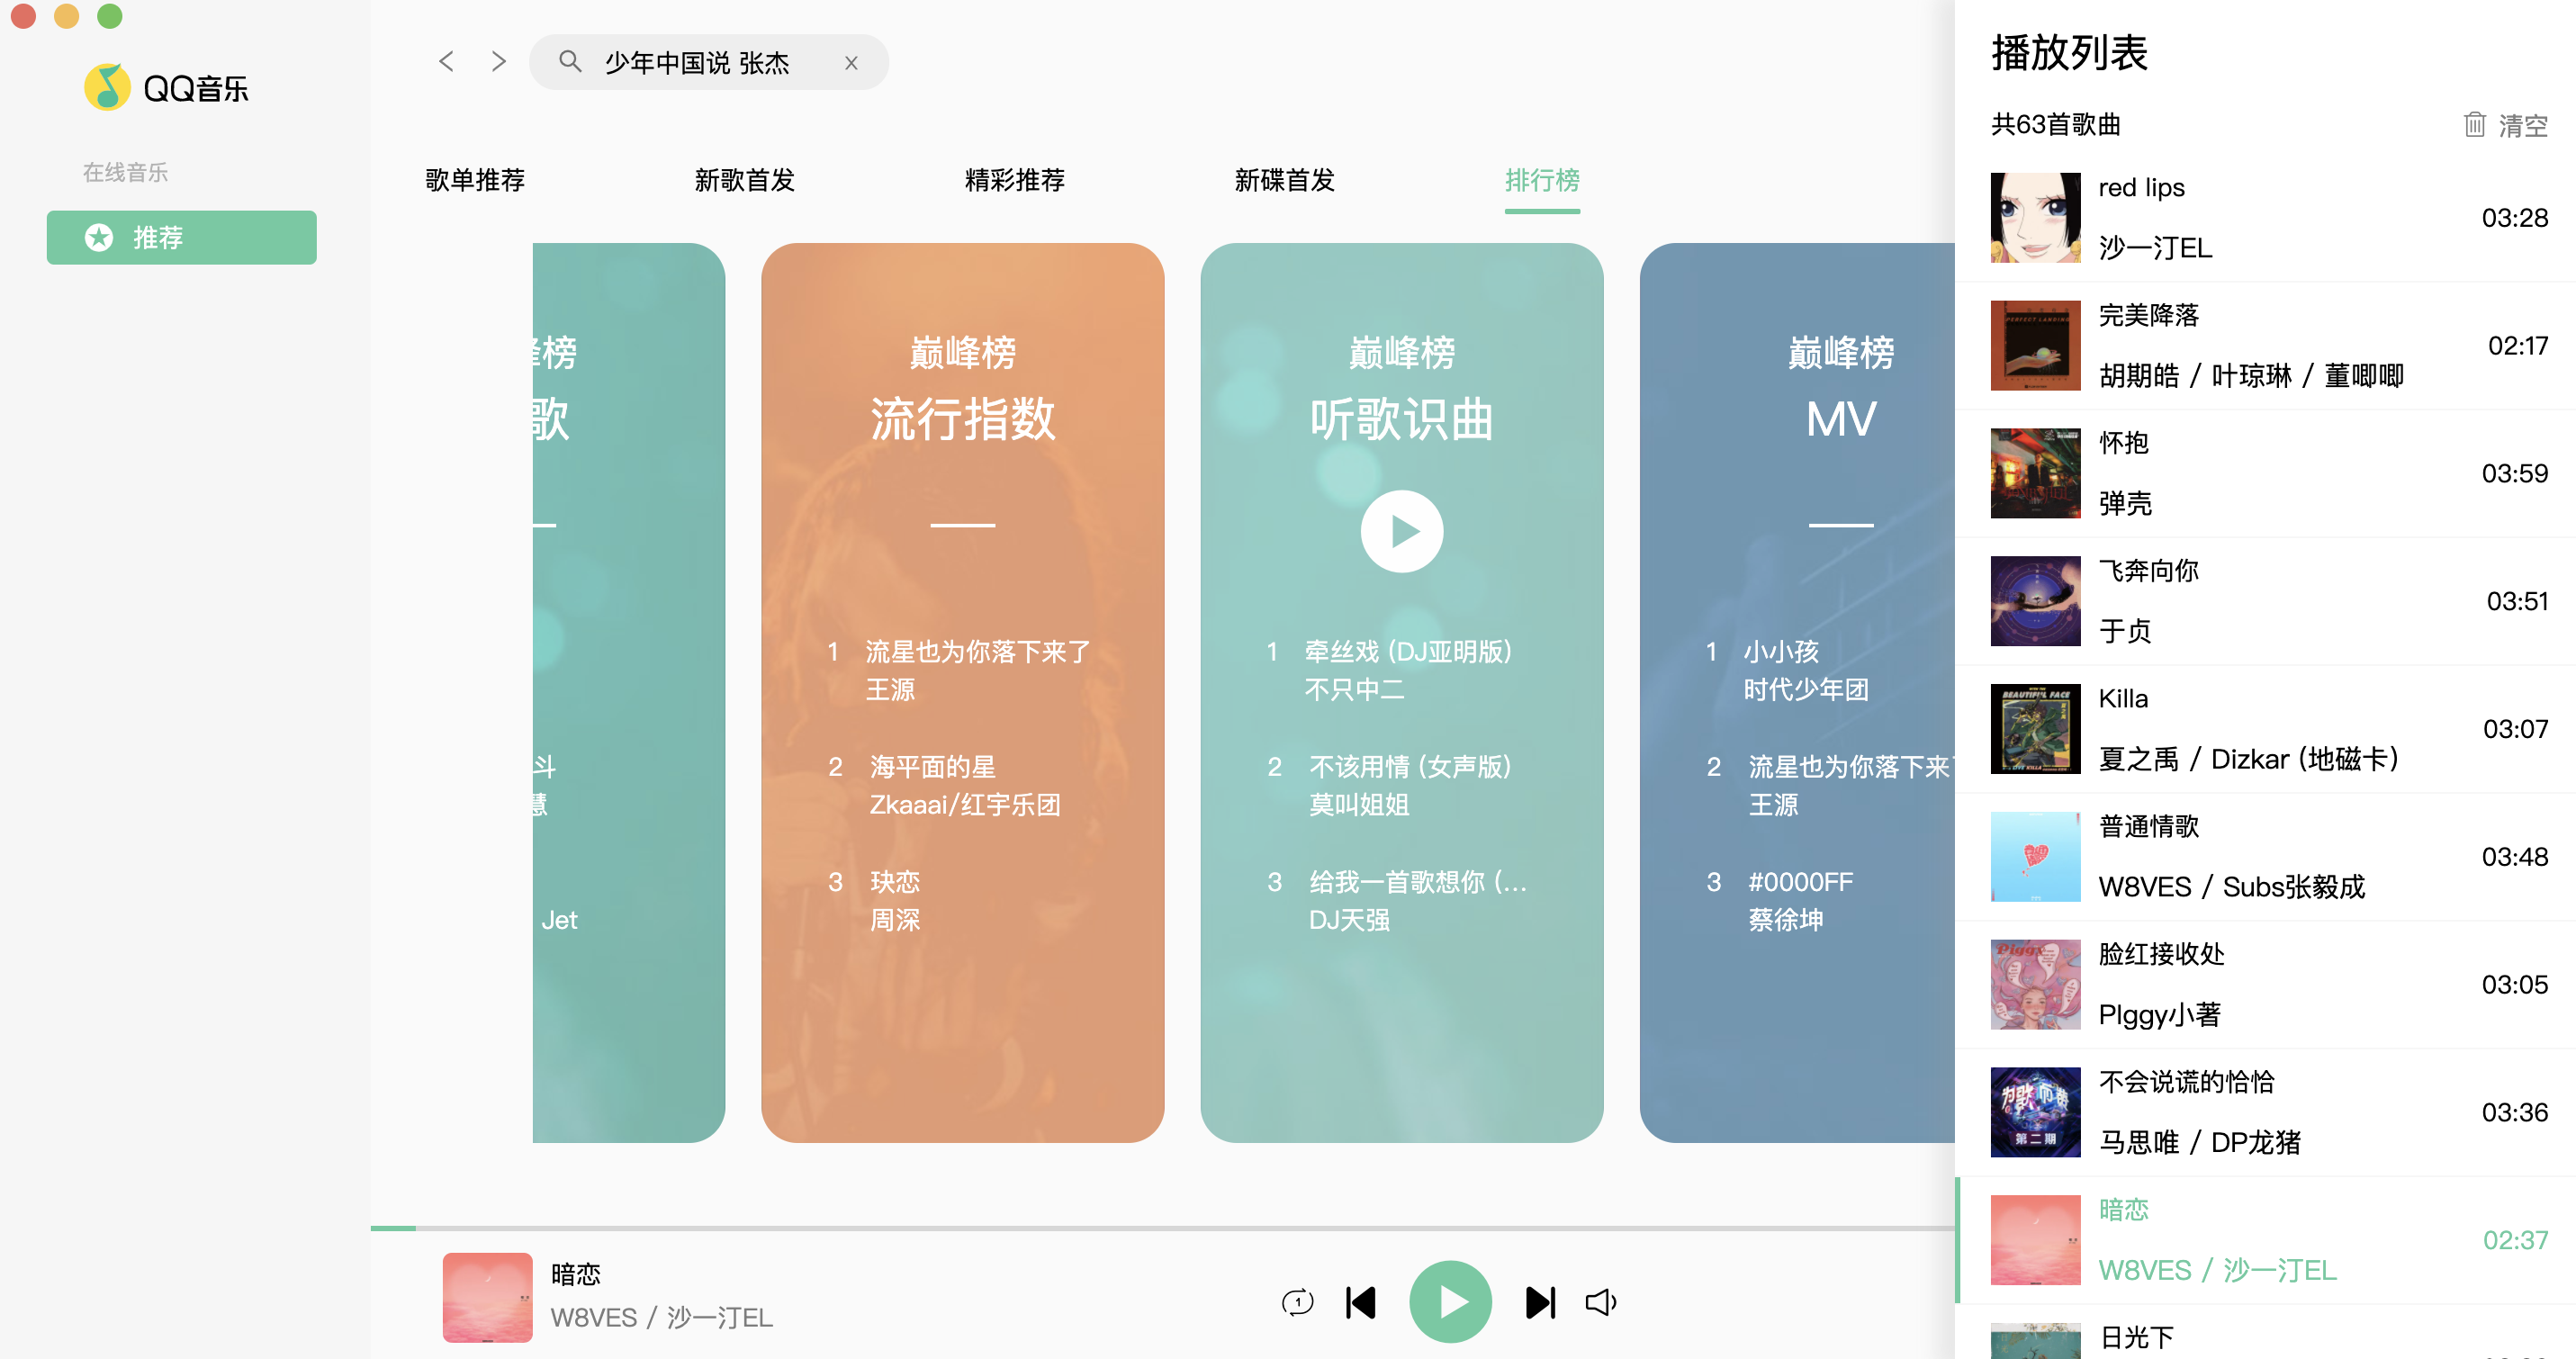Switch to the 歌单推荐 tab
Image resolution: width=2576 pixels, height=1359 pixels.
(475, 180)
